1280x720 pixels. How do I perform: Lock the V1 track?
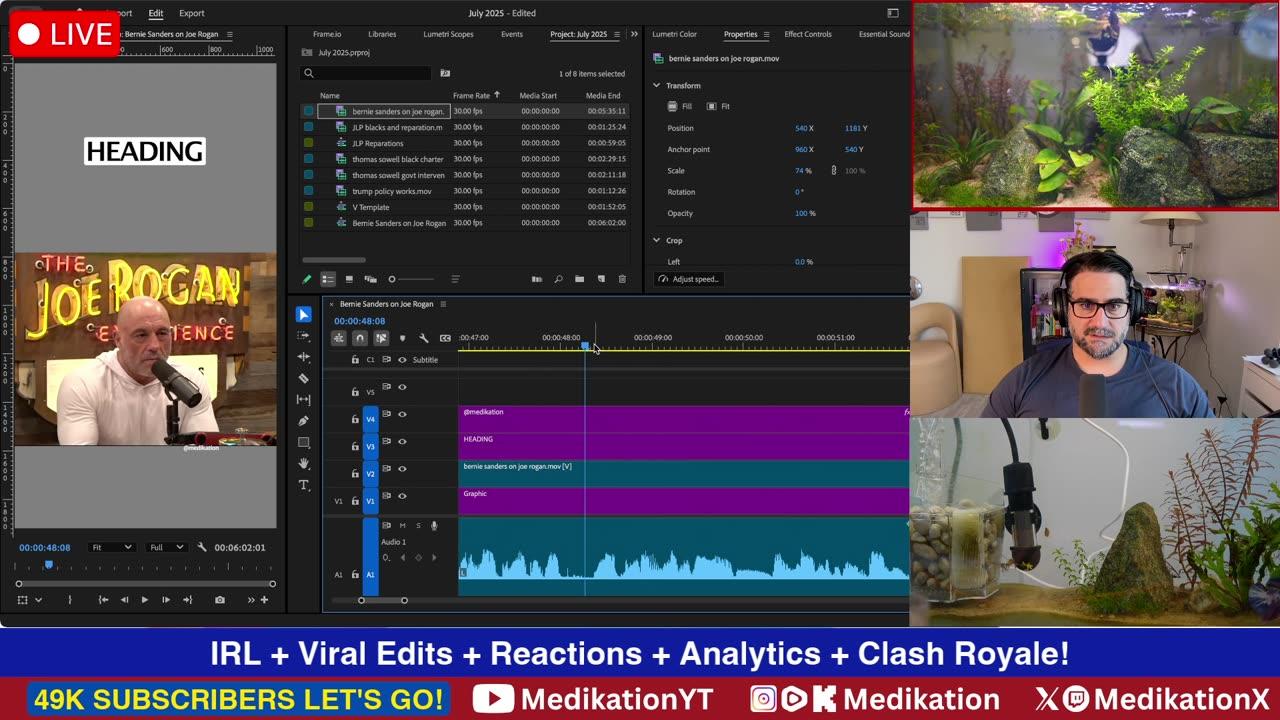355,501
